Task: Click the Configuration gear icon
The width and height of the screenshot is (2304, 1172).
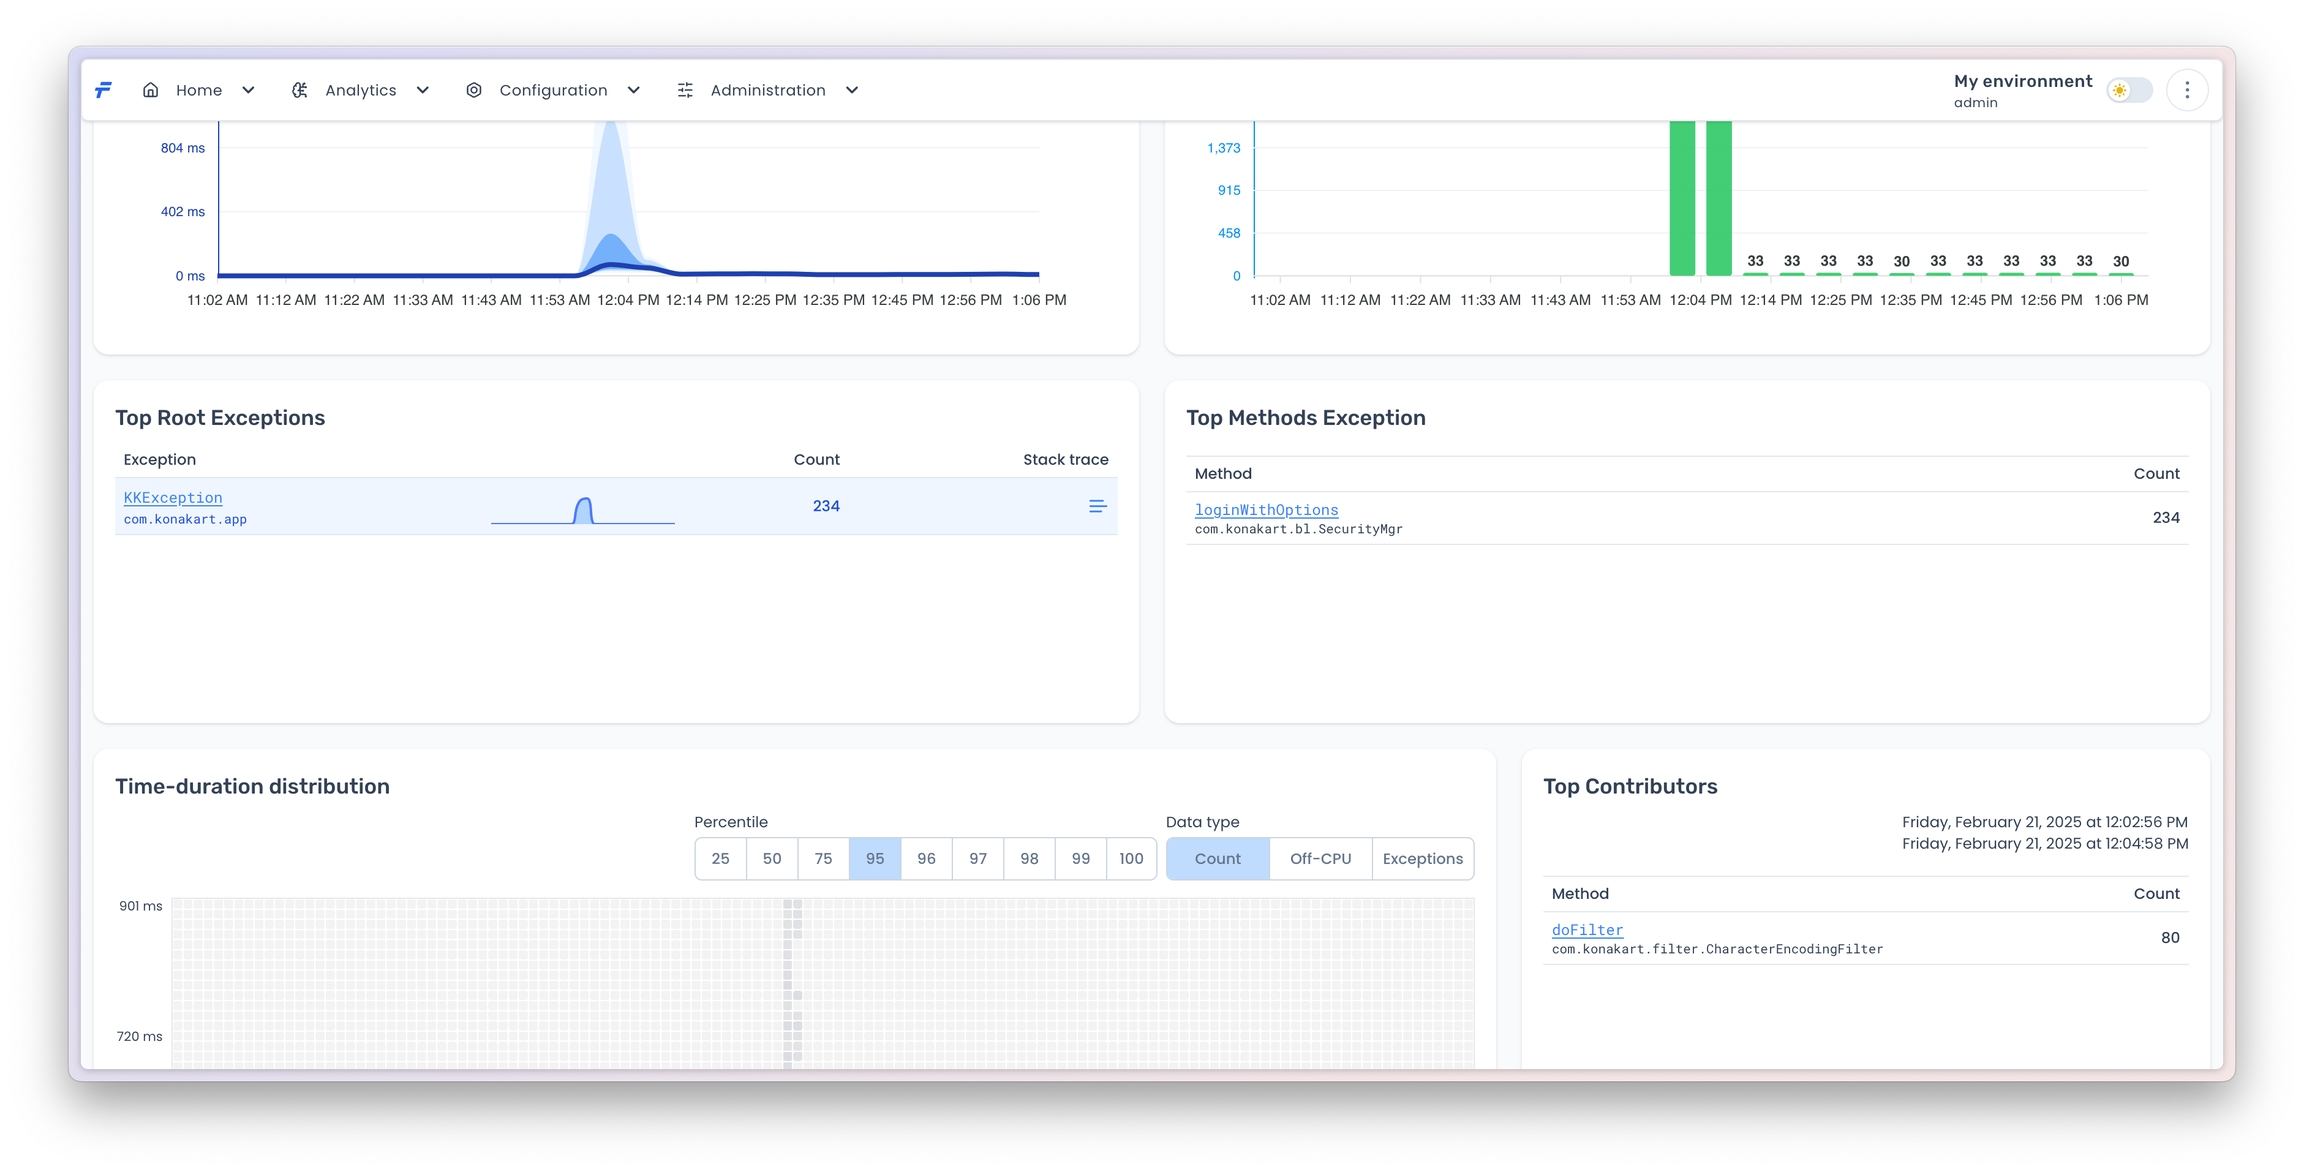Action: pos(474,90)
